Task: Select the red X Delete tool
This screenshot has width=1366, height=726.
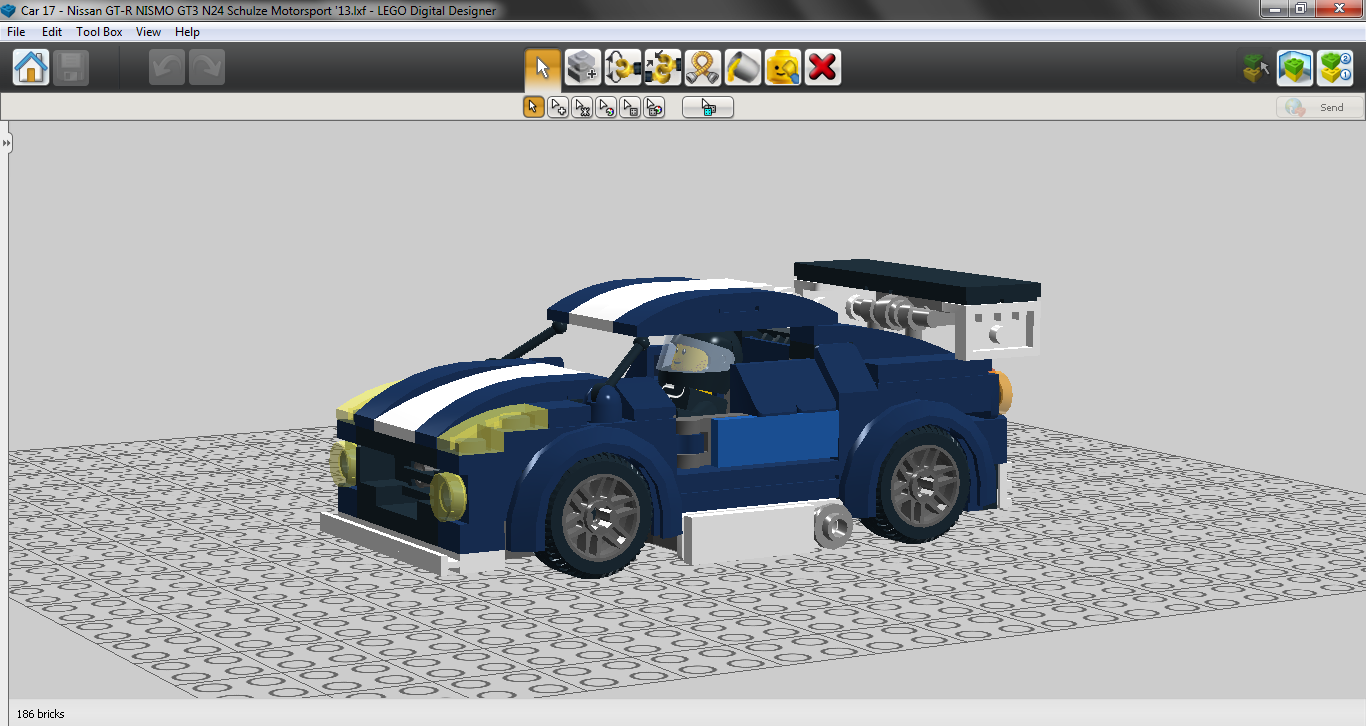Action: 823,68
